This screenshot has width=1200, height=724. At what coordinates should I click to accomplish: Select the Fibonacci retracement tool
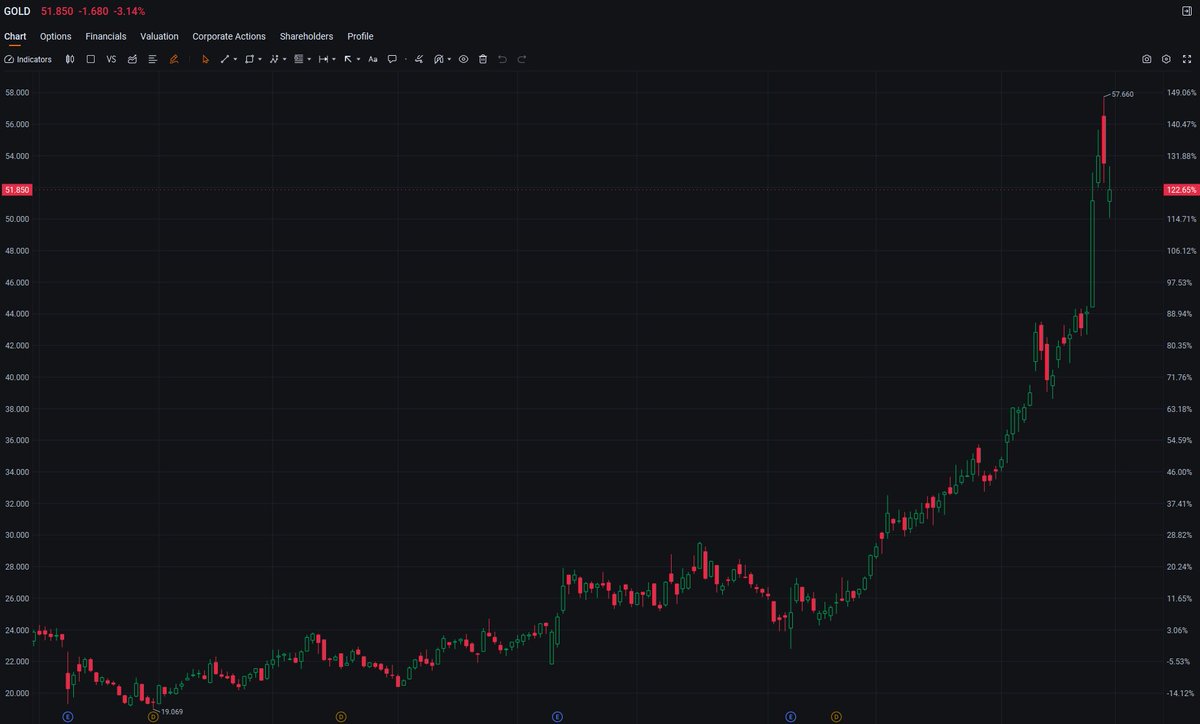click(x=298, y=59)
